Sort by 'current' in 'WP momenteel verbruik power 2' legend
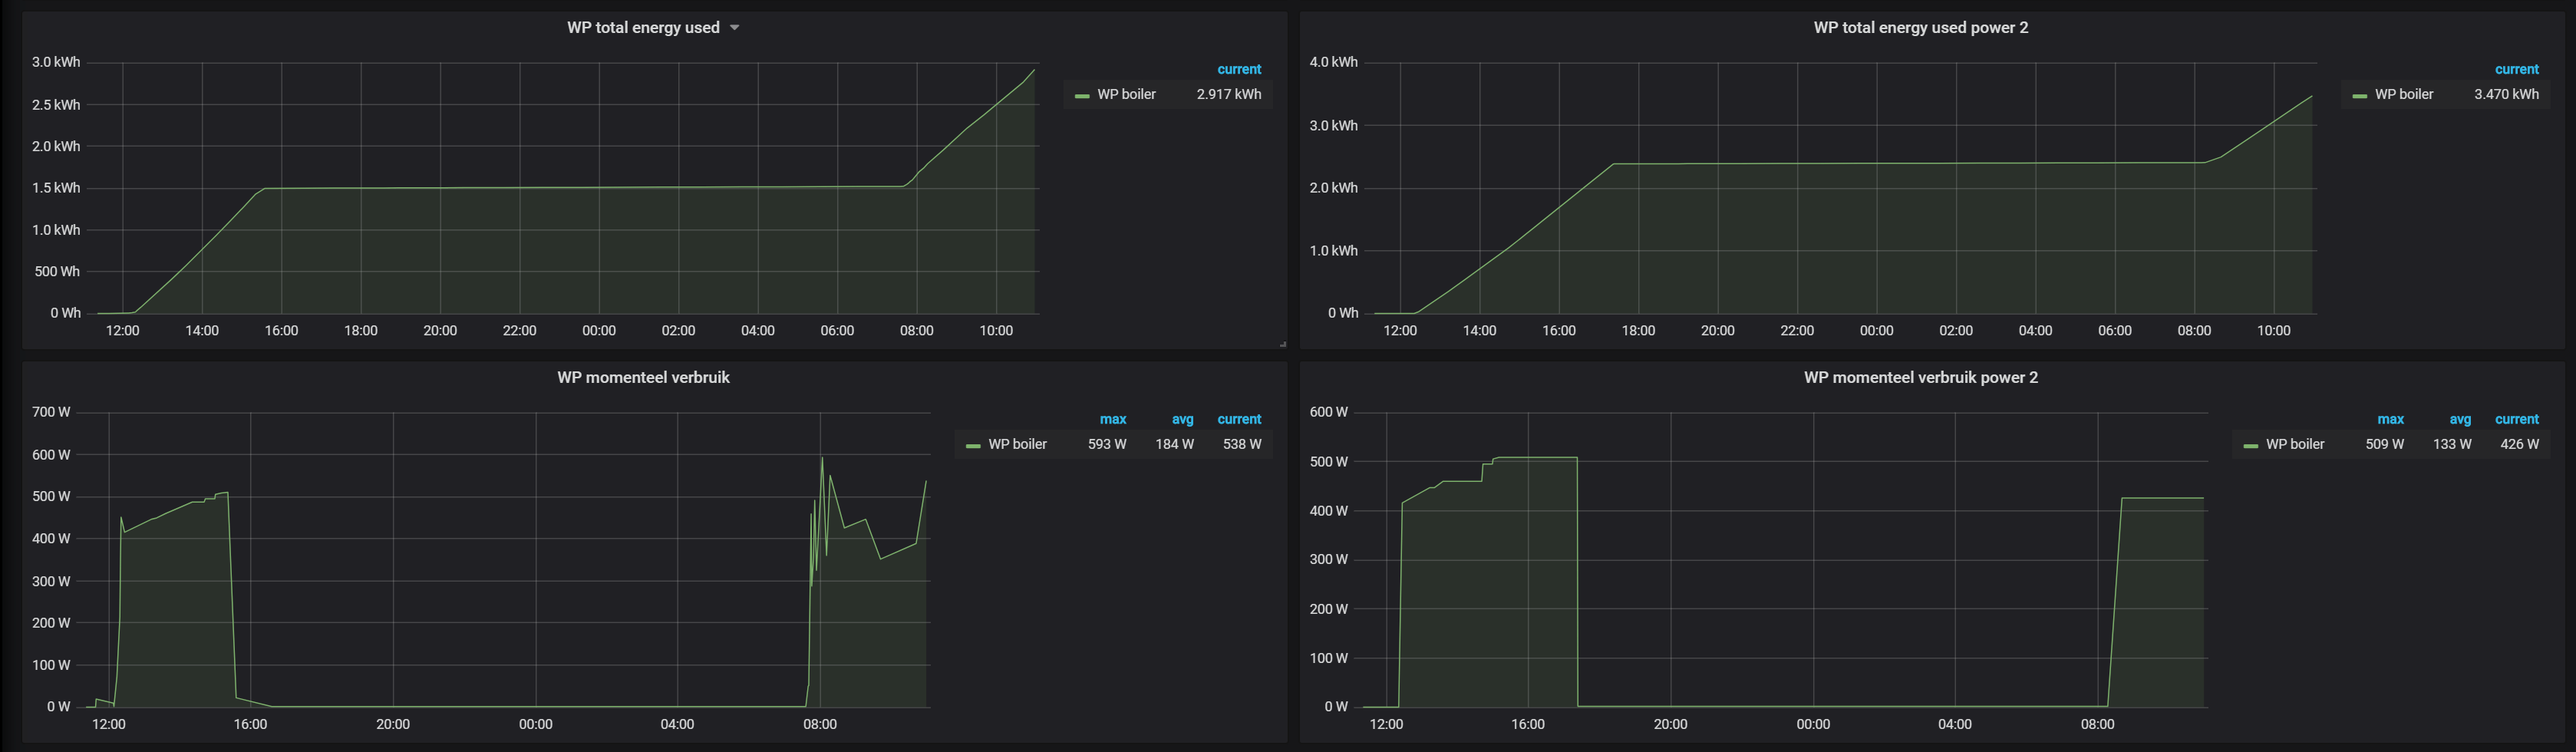2576x752 pixels. tap(2517, 420)
